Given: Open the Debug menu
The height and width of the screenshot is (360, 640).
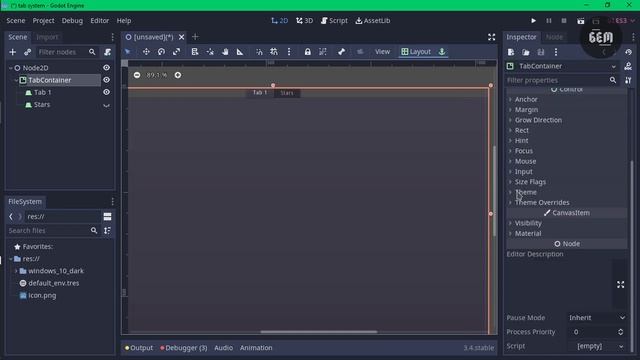Looking at the screenshot, I should pyautogui.click(x=72, y=20).
